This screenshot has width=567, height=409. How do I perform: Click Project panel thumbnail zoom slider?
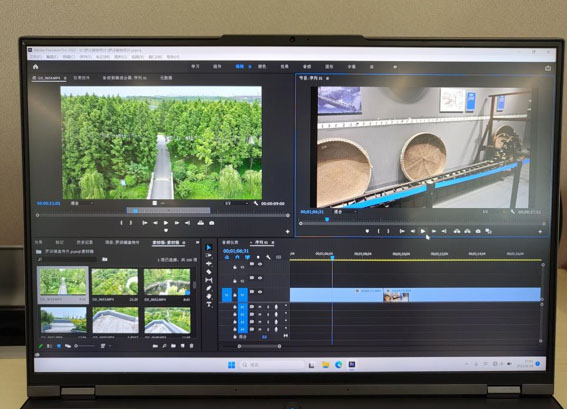(85, 346)
